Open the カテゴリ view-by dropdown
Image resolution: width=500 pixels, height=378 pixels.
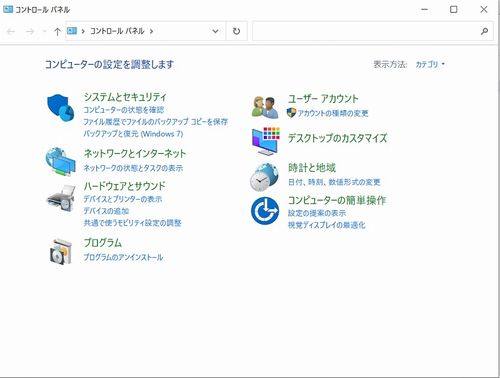click(x=430, y=64)
